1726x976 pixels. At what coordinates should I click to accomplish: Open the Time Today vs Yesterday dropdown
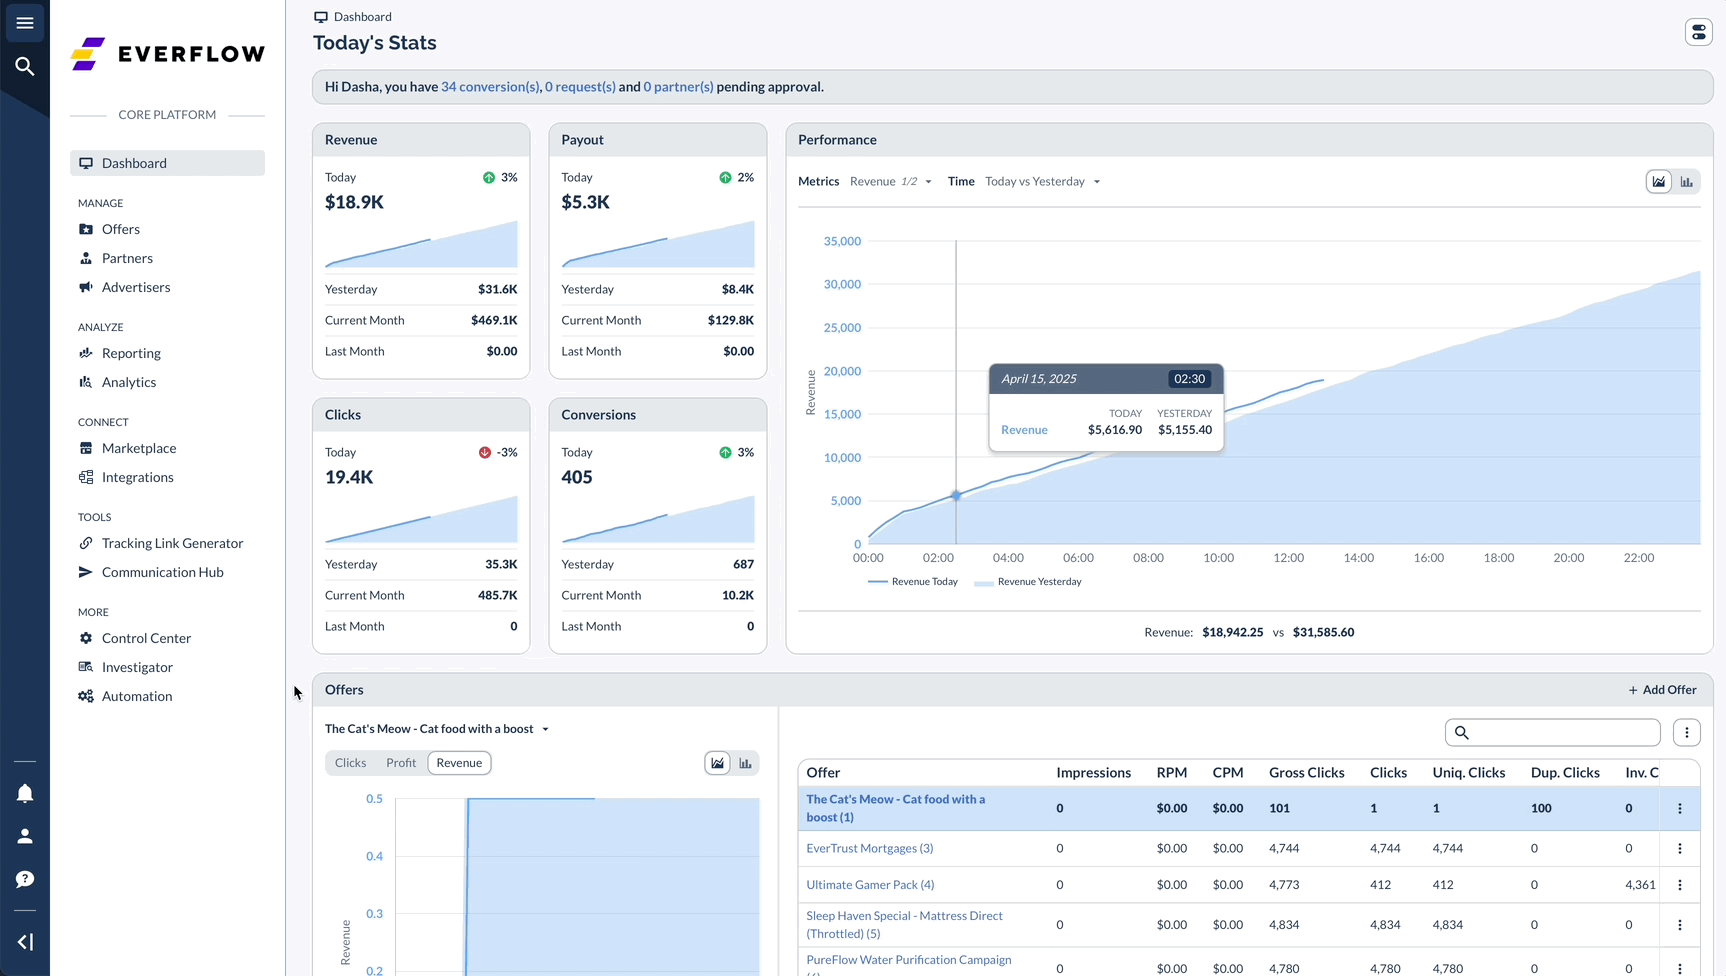(x=1043, y=182)
